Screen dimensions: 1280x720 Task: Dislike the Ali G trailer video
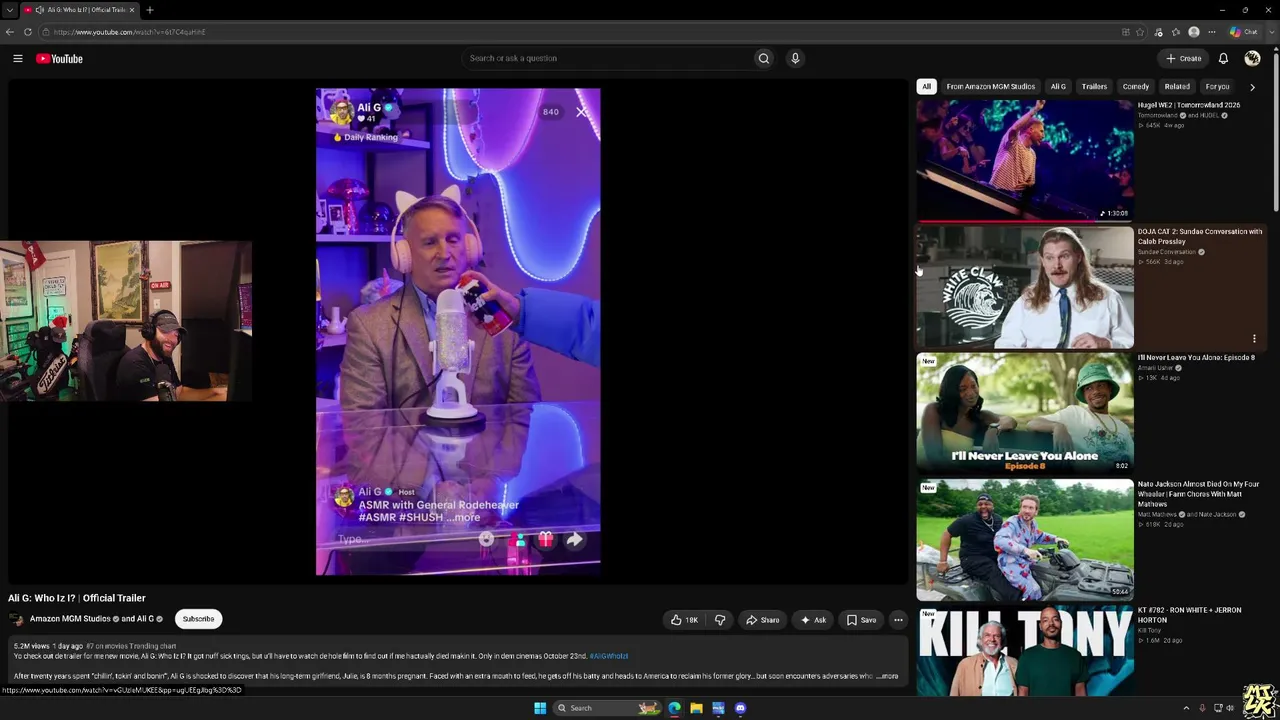coord(720,620)
